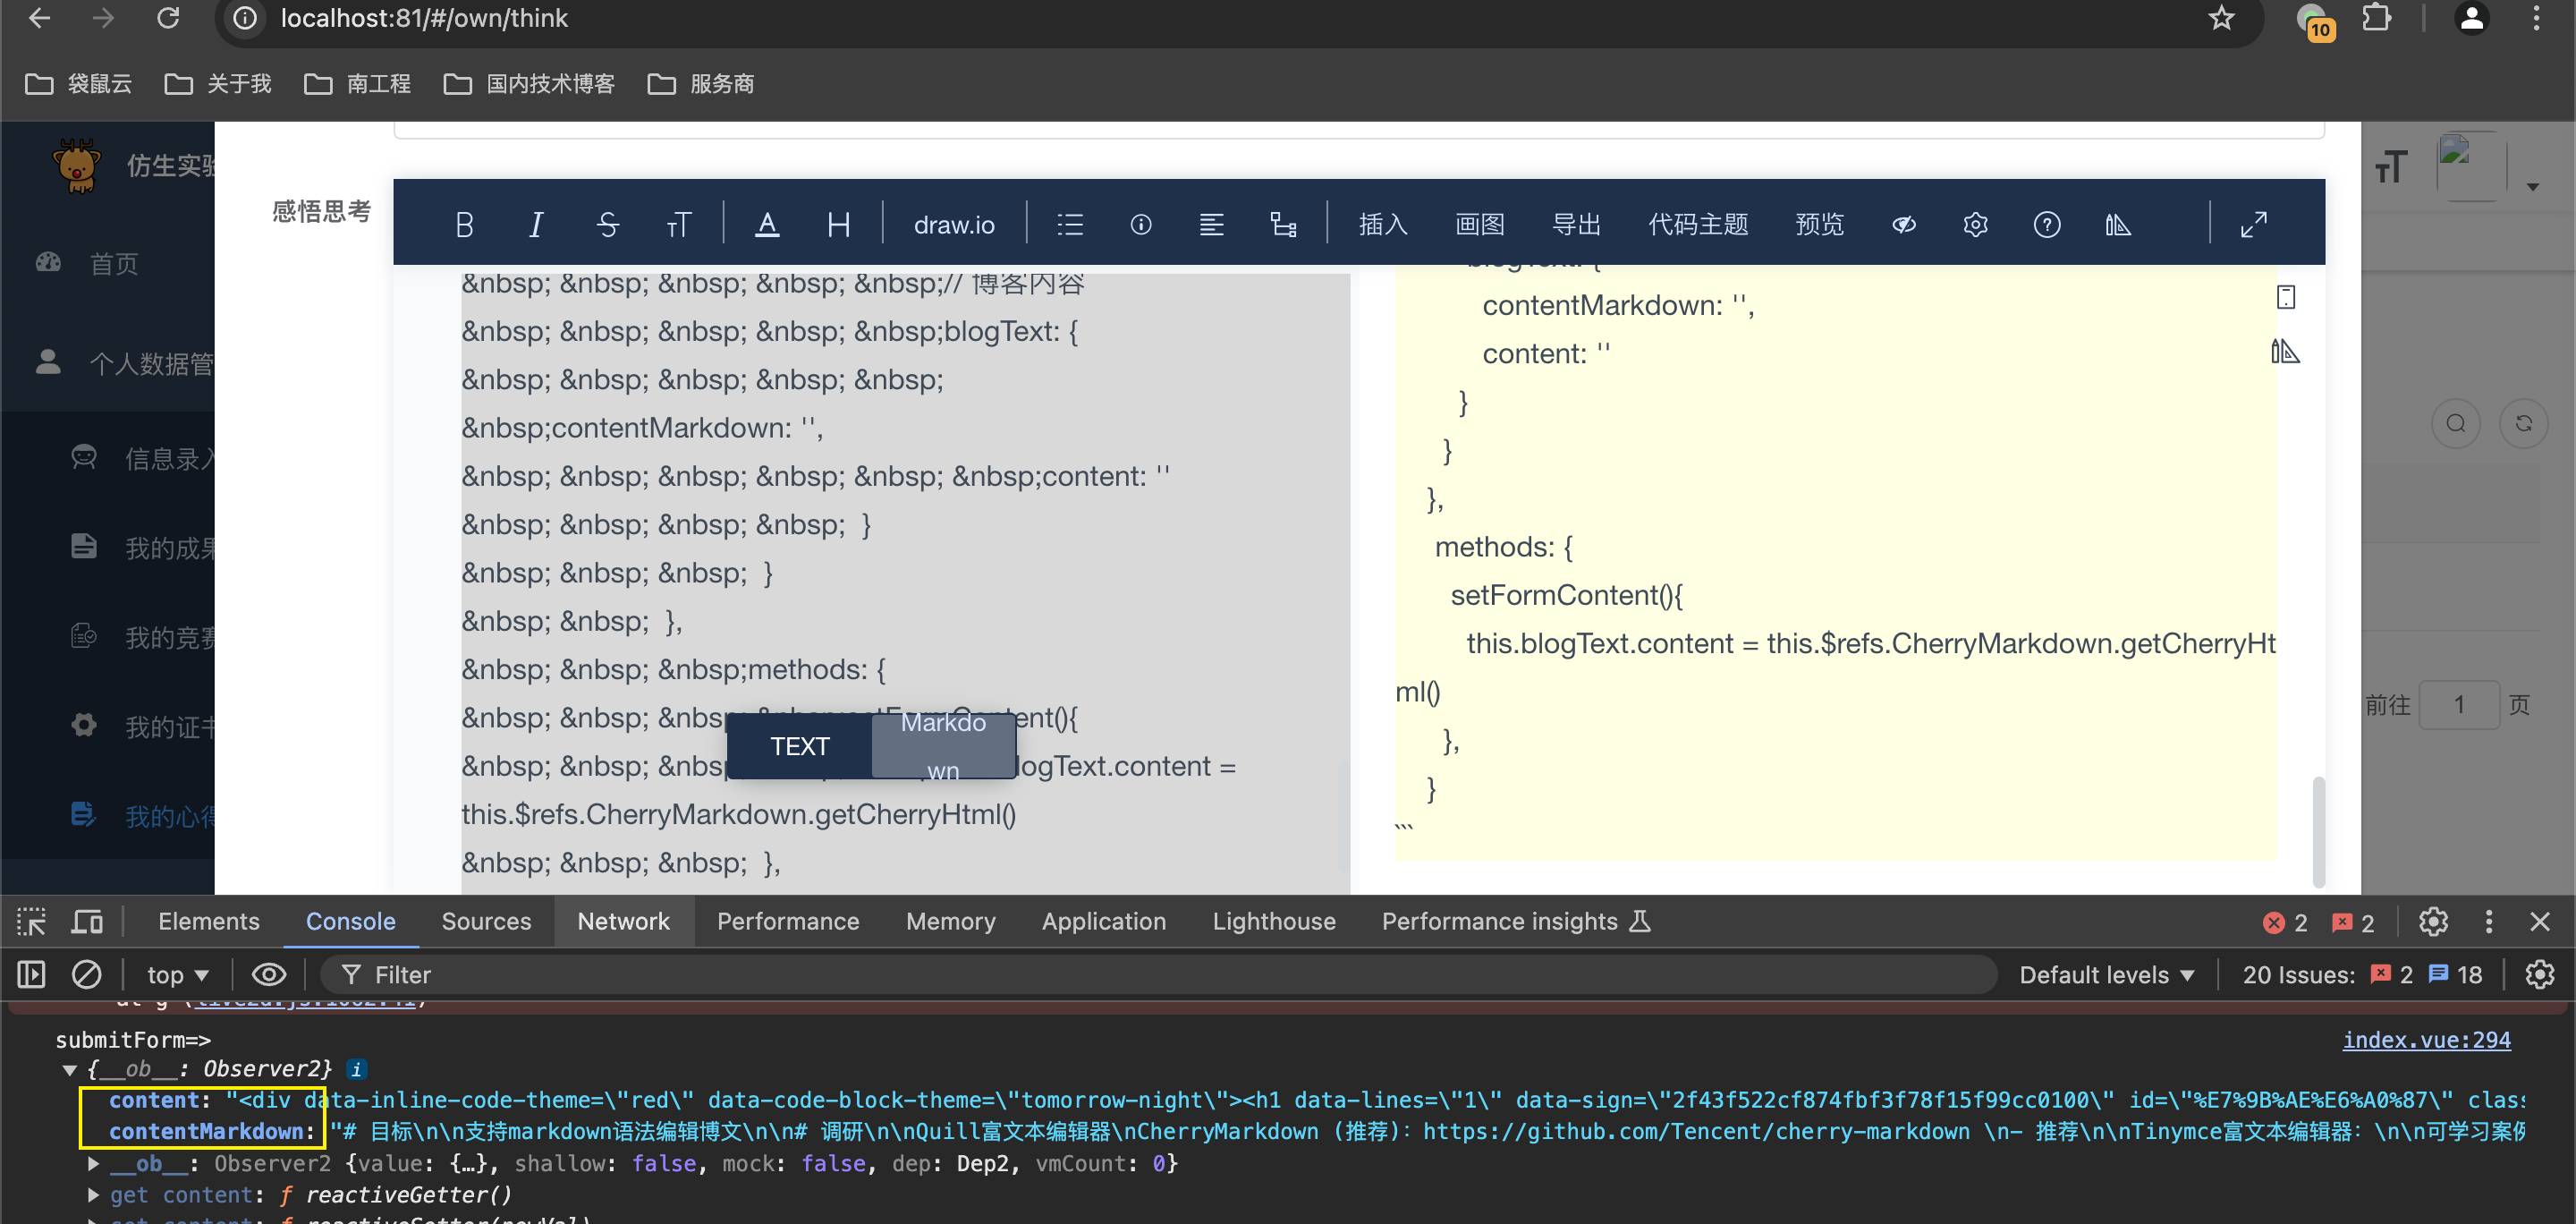The height and width of the screenshot is (1224, 2576).
Task: Copy content icon in preview pane
Action: [2286, 297]
